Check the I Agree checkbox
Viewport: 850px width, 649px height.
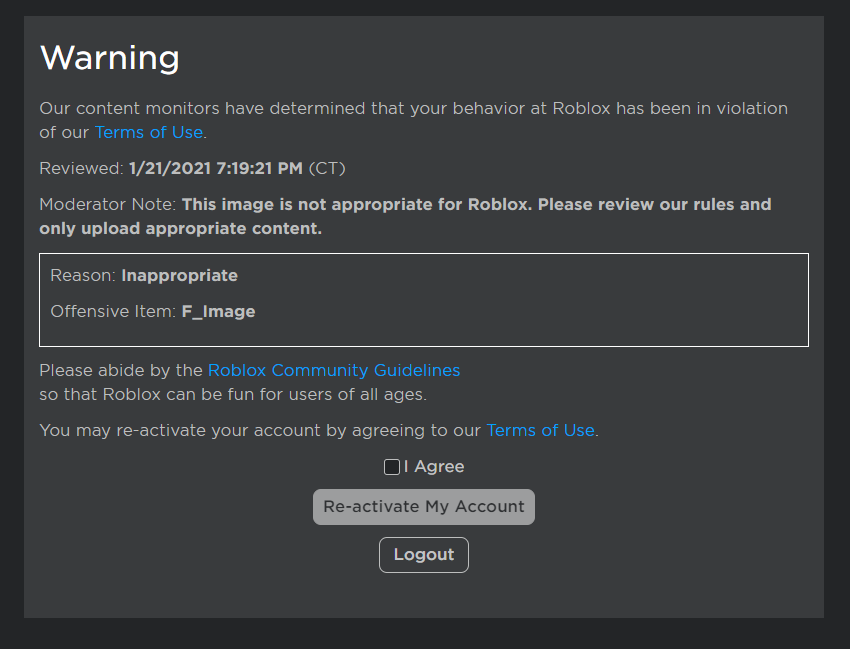tap(391, 467)
